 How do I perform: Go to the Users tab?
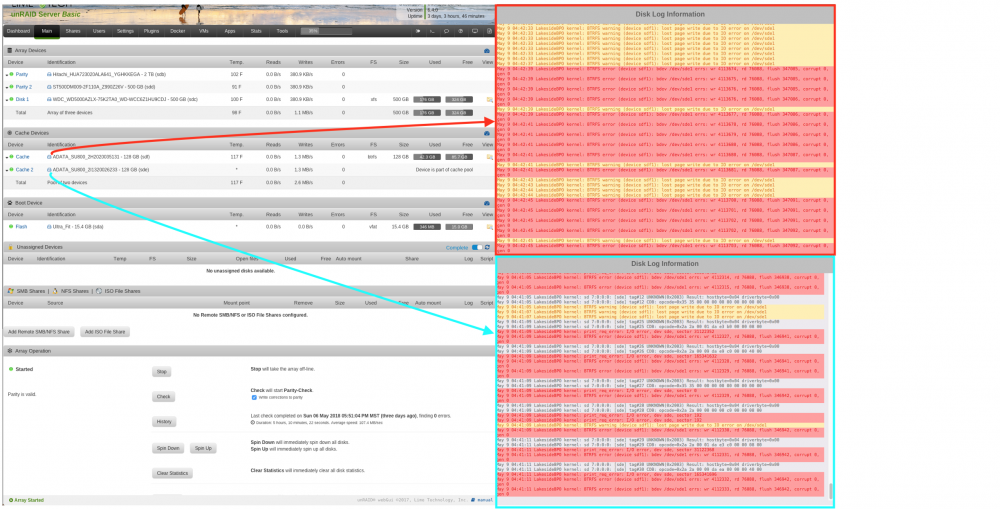pyautogui.click(x=99, y=31)
